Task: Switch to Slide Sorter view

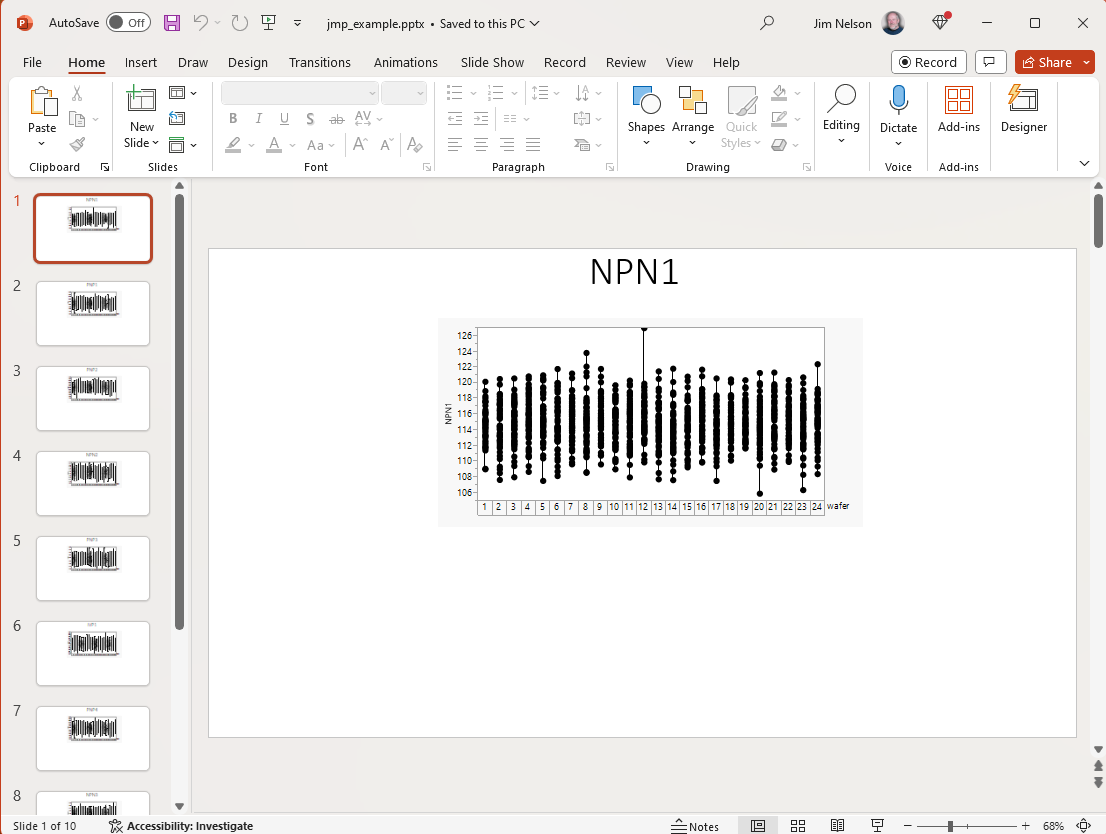Action: (x=798, y=826)
